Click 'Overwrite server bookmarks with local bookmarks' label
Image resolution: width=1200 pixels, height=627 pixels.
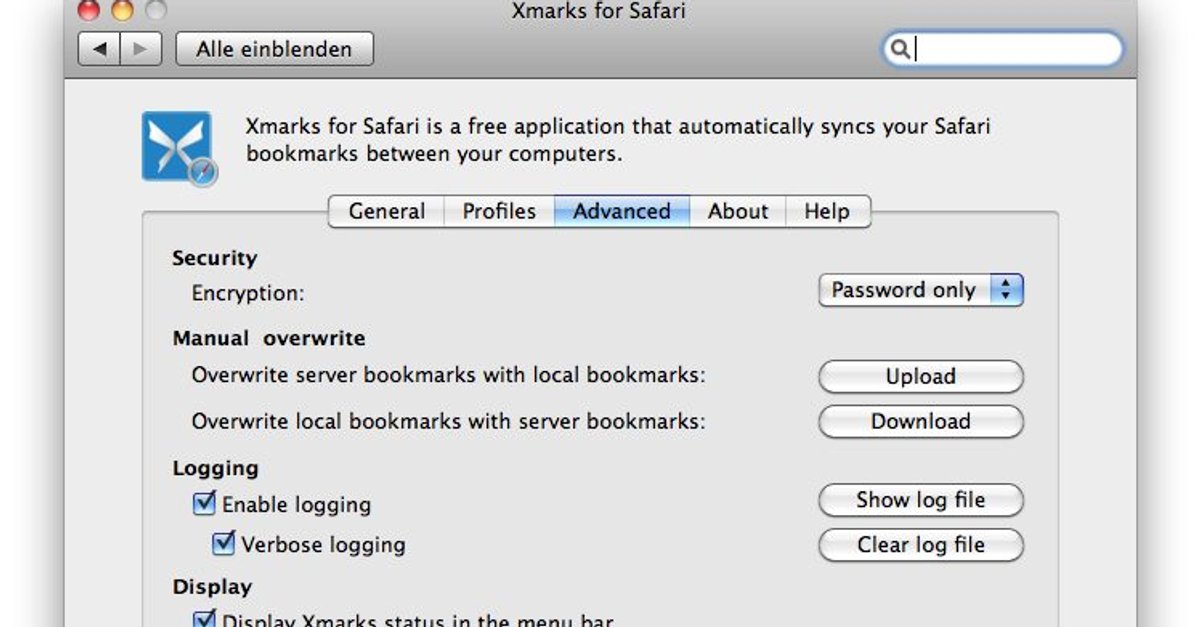[449, 376]
